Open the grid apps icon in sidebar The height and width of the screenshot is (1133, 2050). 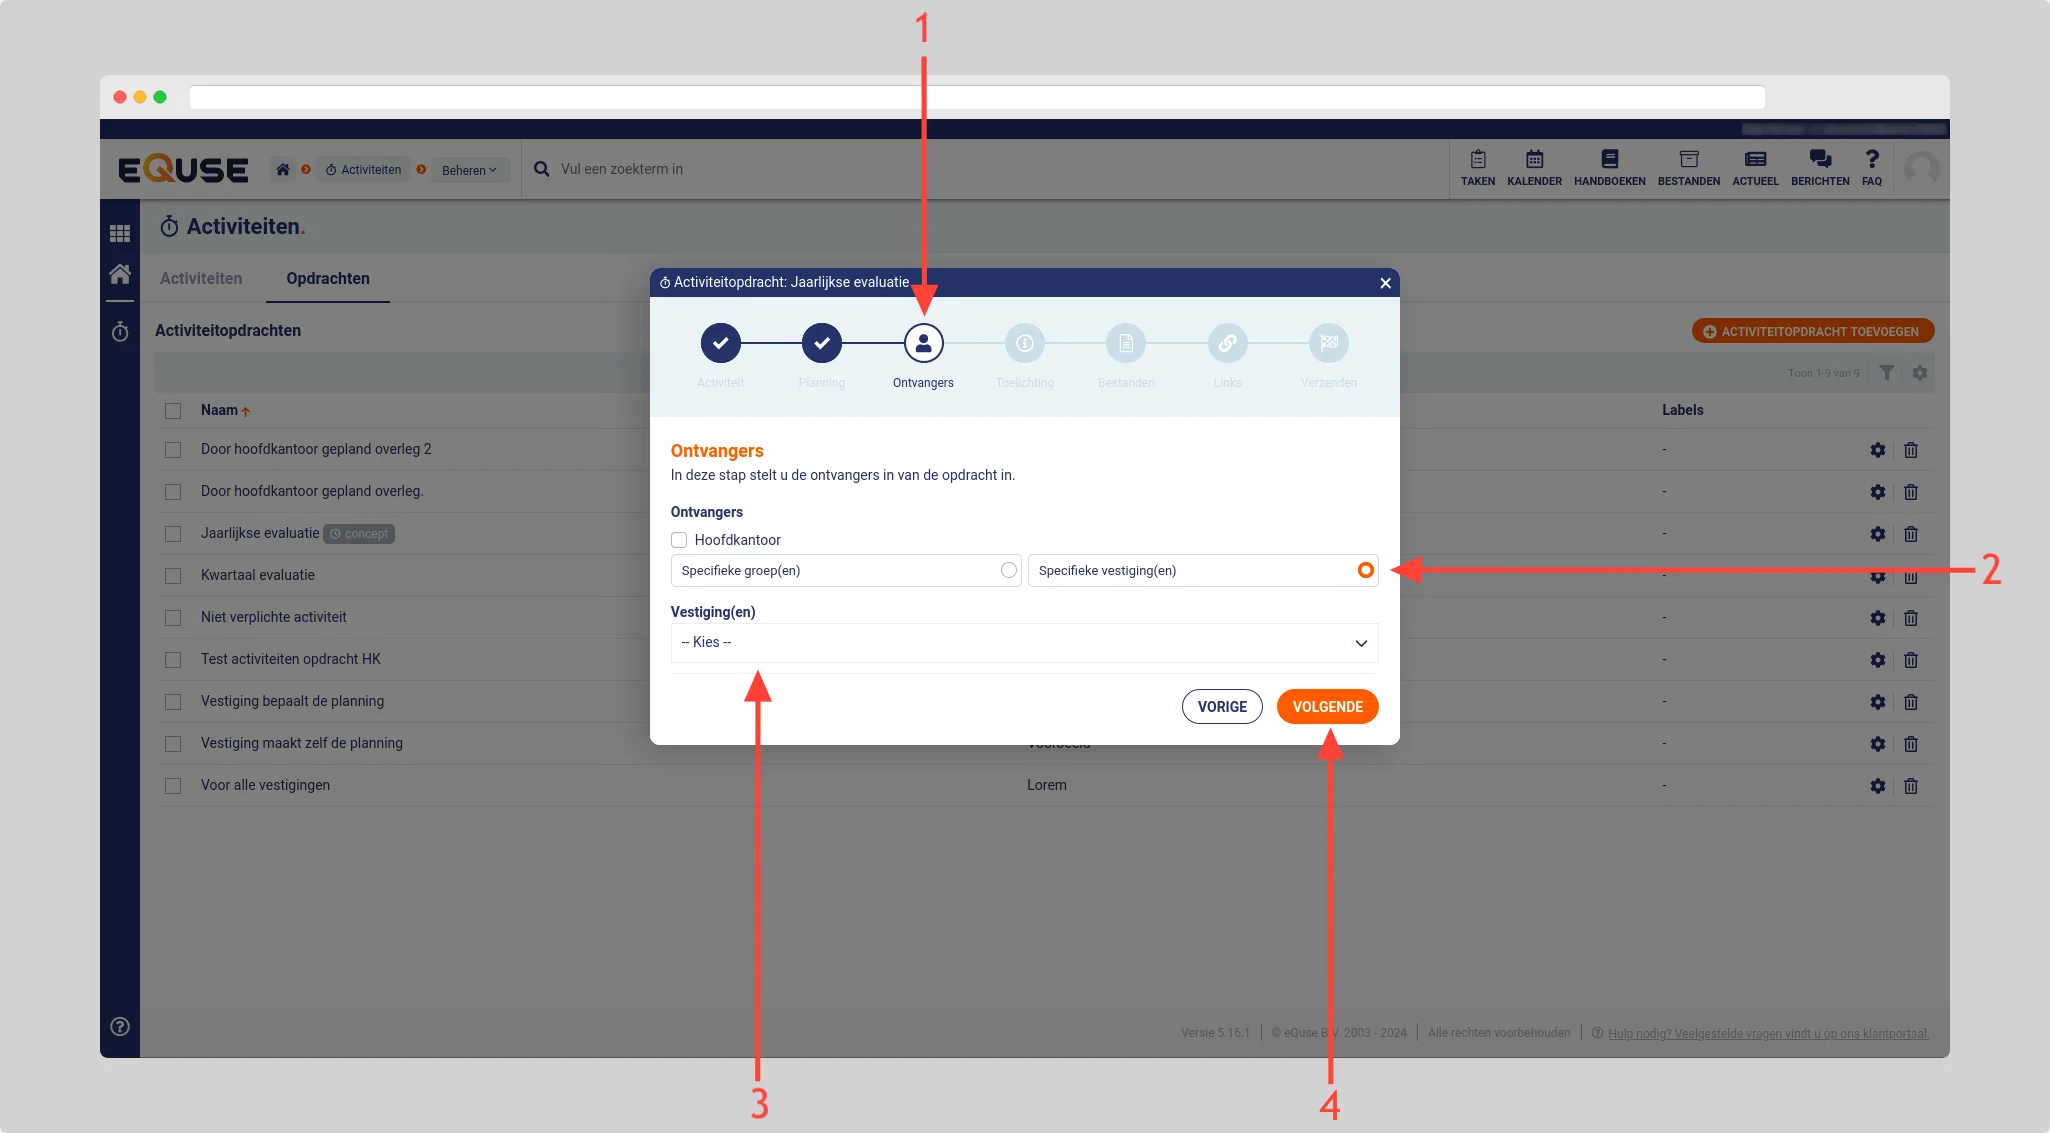(120, 233)
